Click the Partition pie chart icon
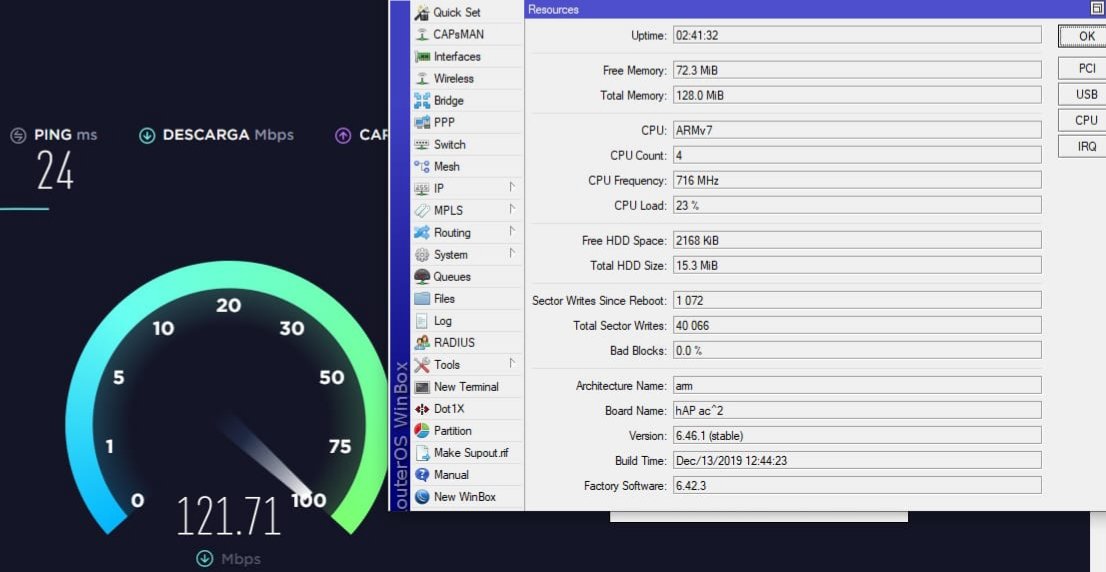Viewport: 1106px width, 572px height. (422, 430)
